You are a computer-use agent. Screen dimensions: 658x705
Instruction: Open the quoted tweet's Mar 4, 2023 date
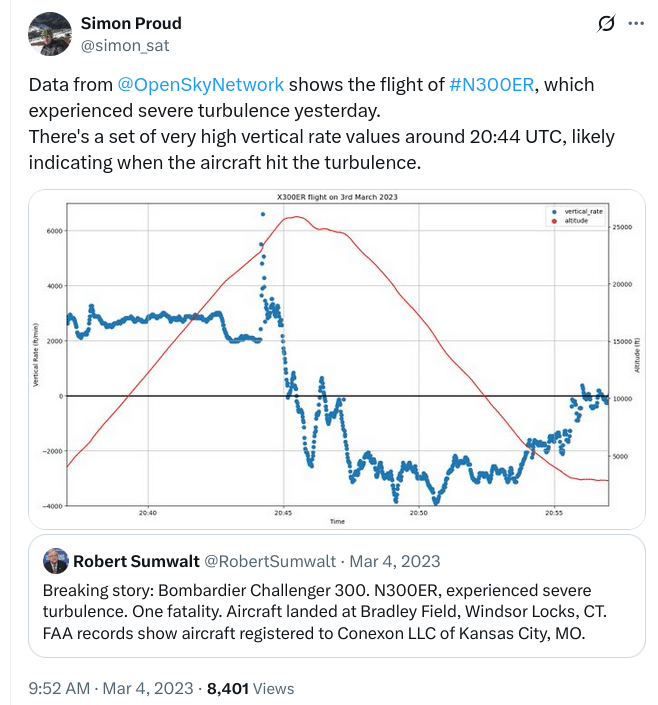394,561
